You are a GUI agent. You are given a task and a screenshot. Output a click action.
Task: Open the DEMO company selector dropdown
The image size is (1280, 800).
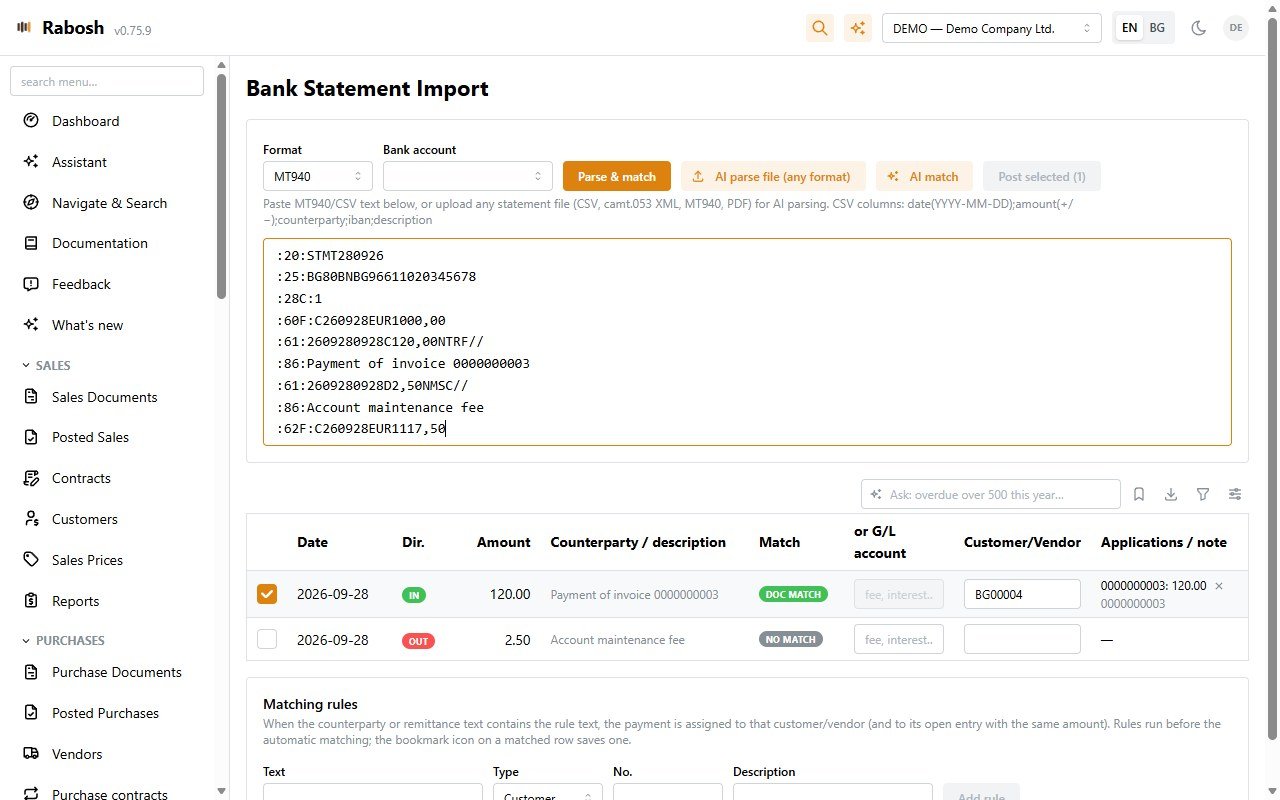coord(991,28)
